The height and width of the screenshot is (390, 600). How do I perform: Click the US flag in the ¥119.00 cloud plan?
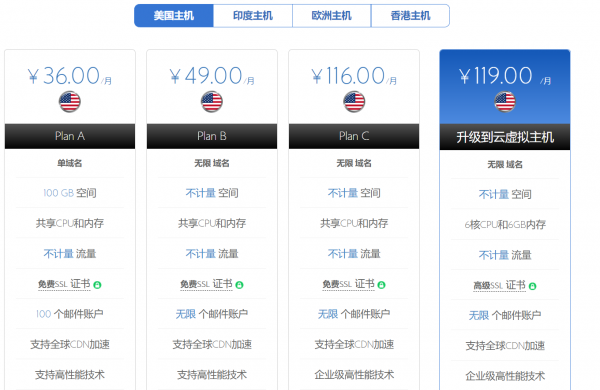tap(505, 102)
